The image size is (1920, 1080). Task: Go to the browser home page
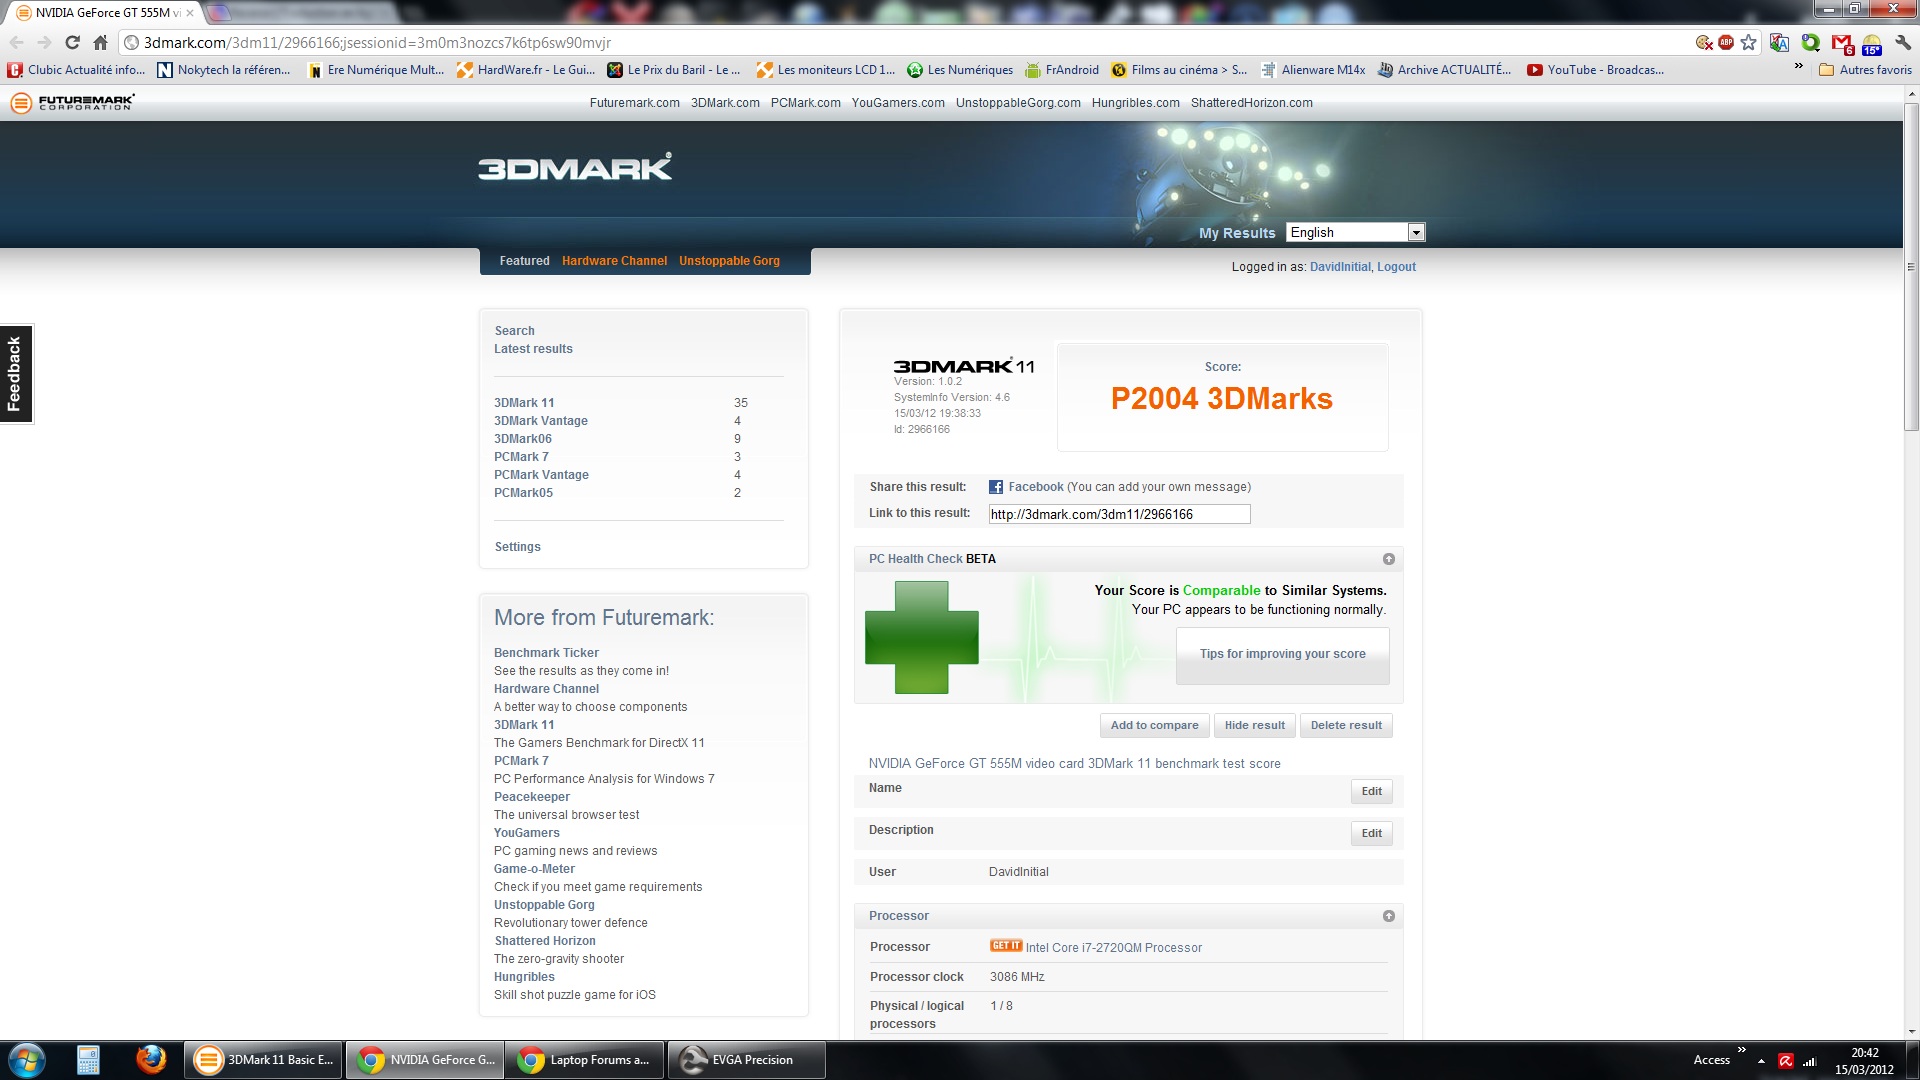pos(100,42)
